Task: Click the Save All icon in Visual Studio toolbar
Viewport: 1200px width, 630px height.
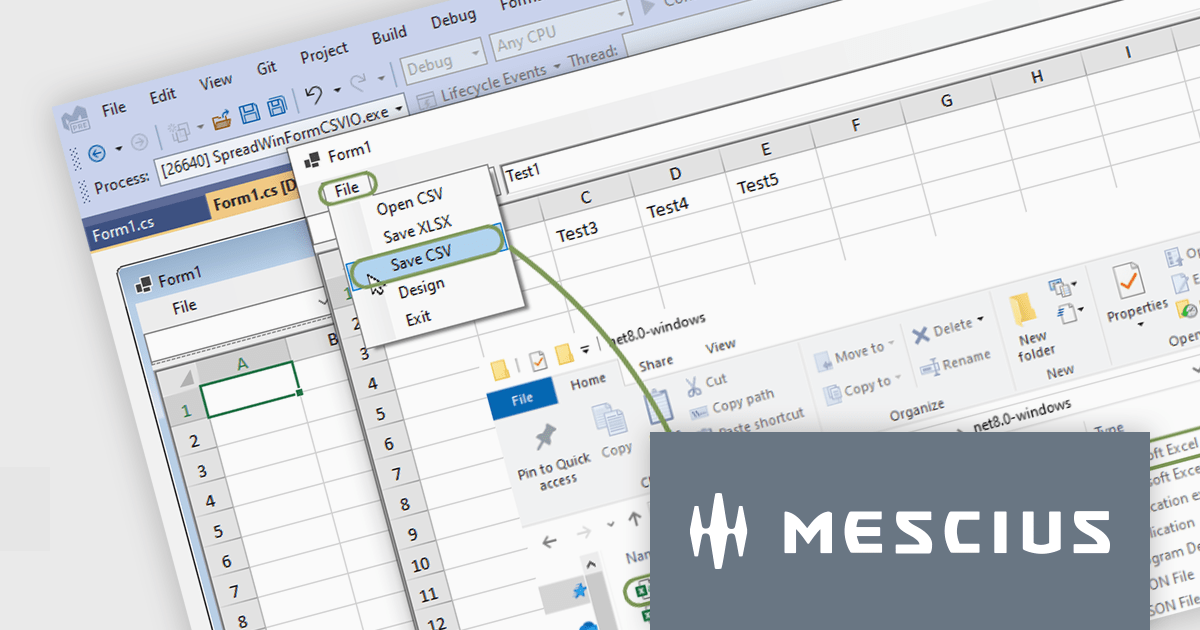Action: click(x=276, y=107)
